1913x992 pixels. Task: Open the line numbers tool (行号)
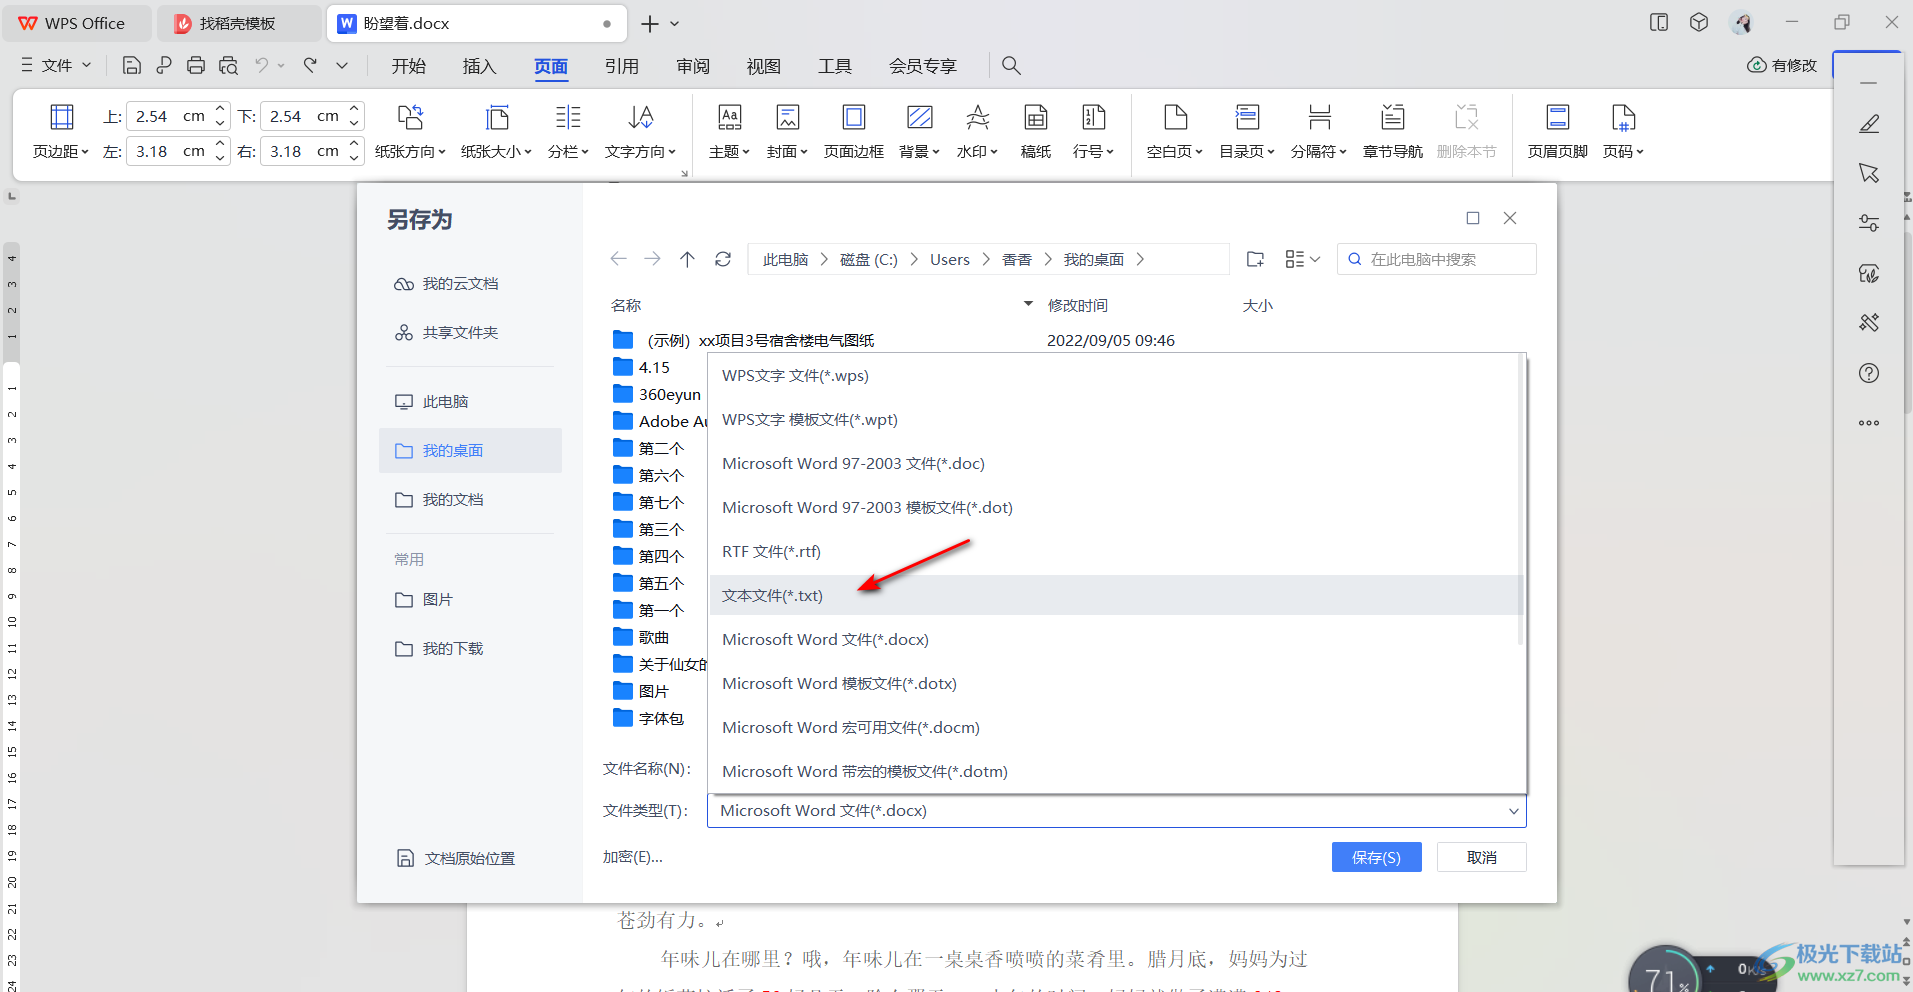[x=1093, y=131]
